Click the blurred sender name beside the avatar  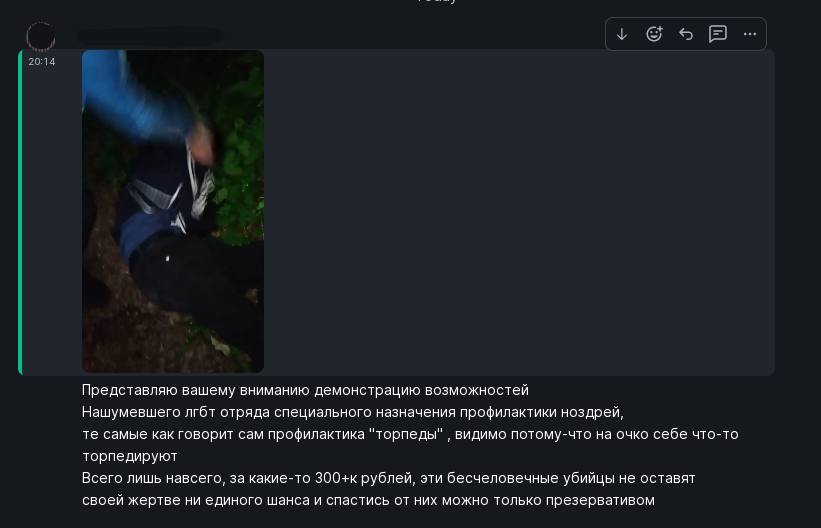(150, 36)
